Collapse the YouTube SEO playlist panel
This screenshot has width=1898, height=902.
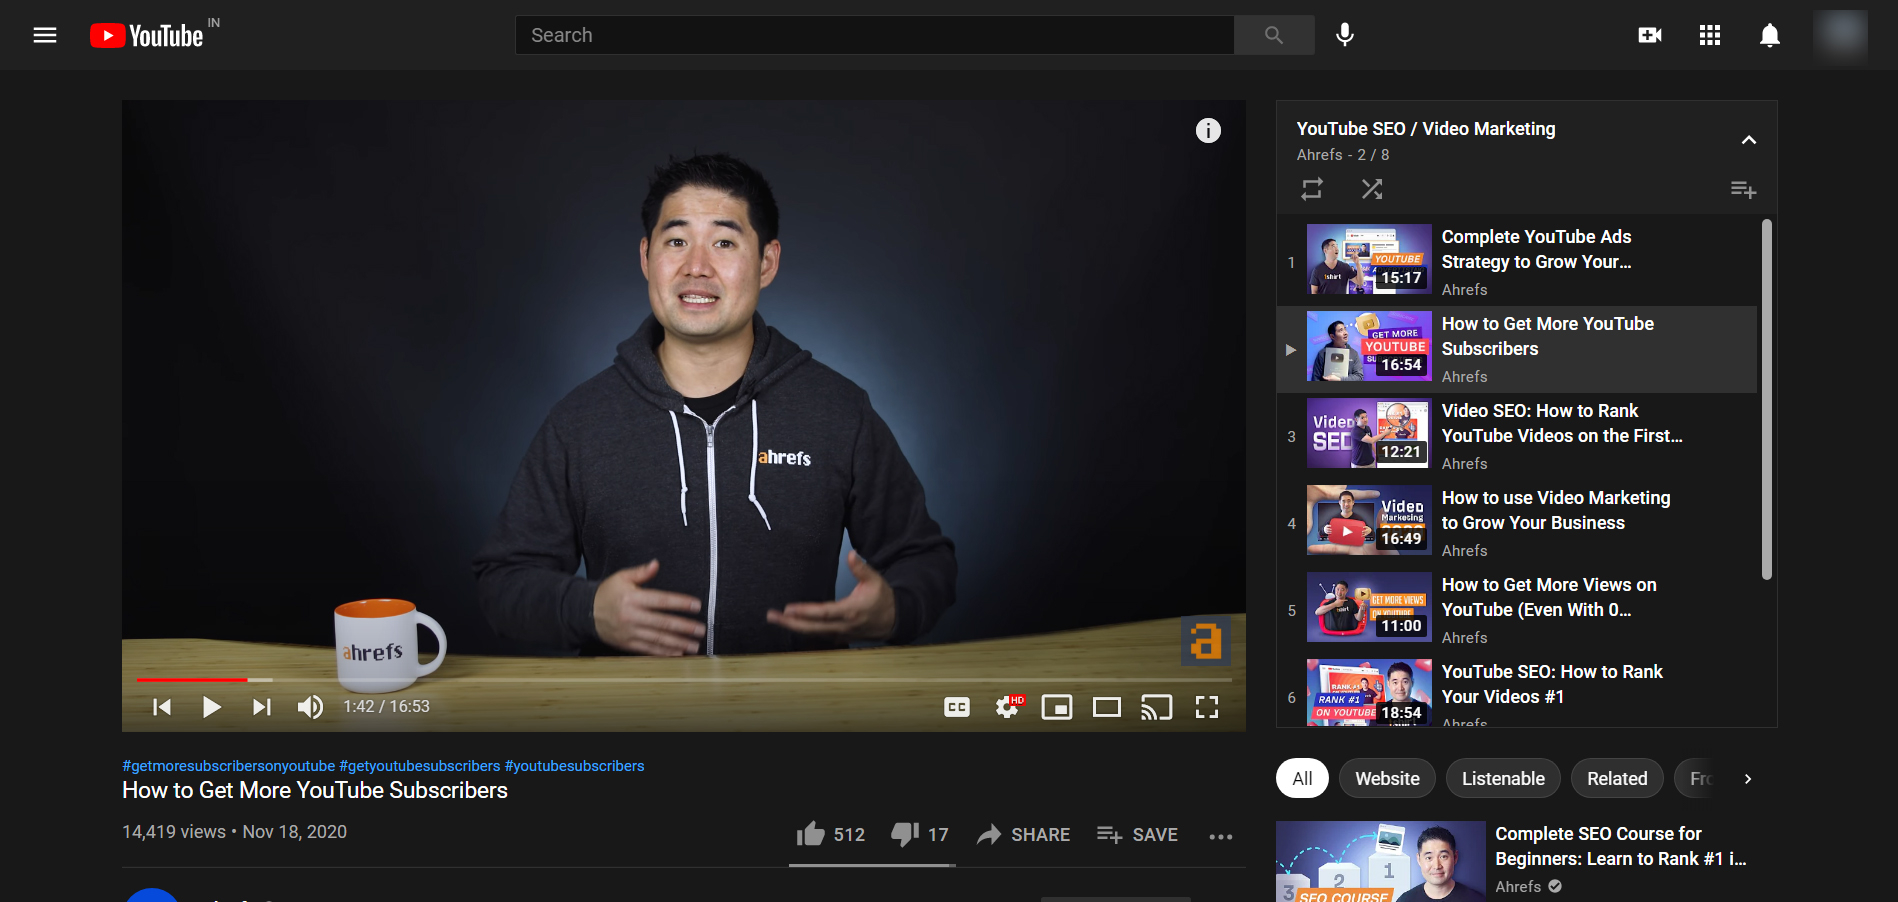tap(1749, 140)
